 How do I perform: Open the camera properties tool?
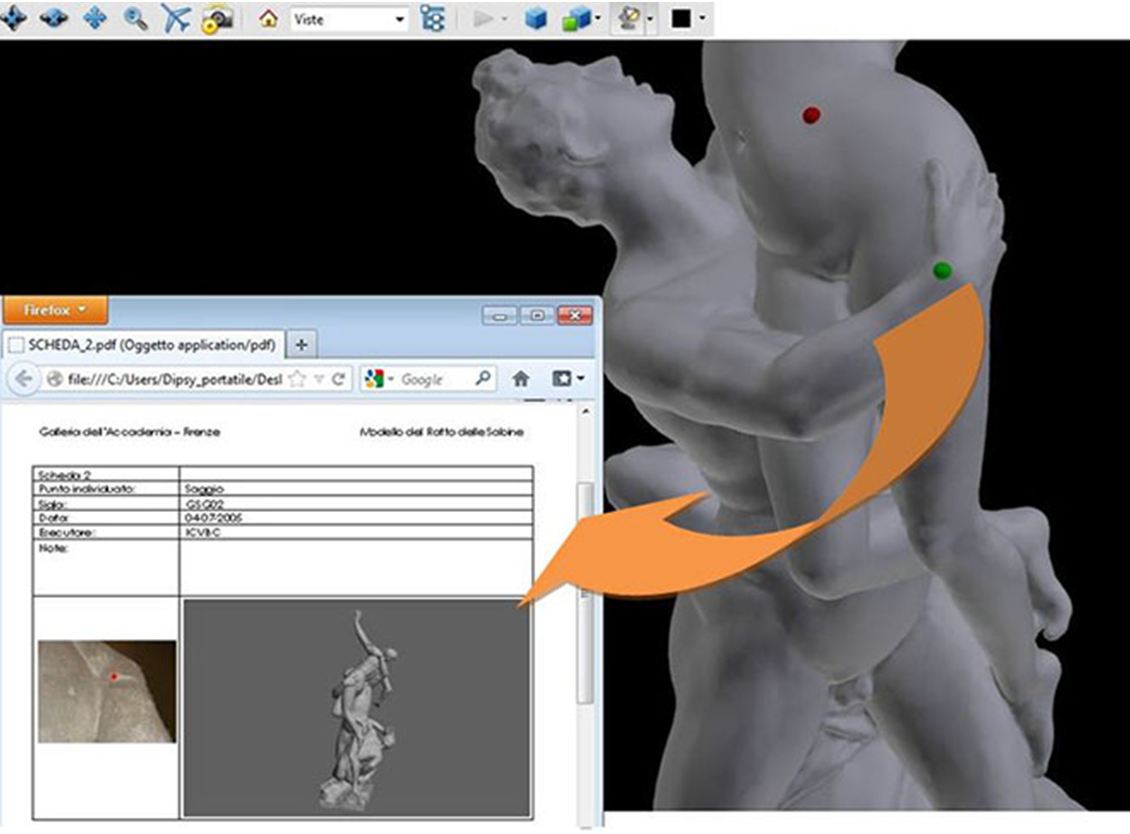pos(216,19)
